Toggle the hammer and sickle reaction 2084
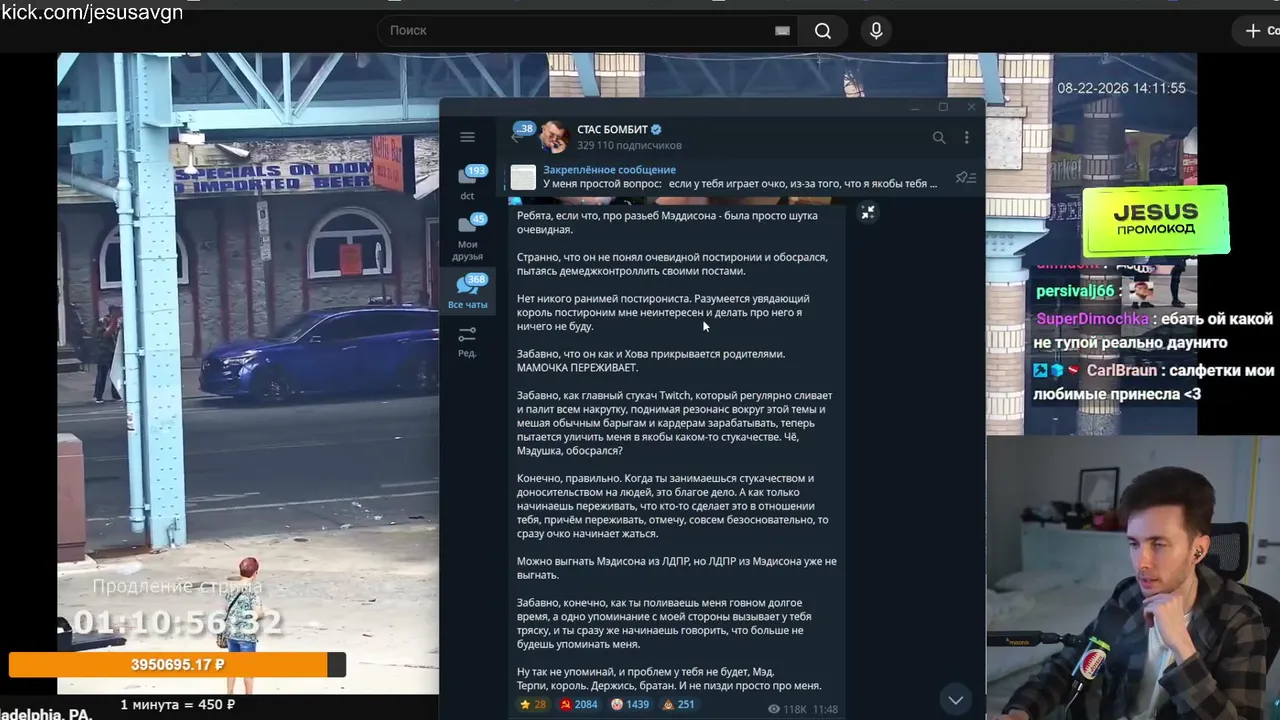1280x720 pixels. 579,705
